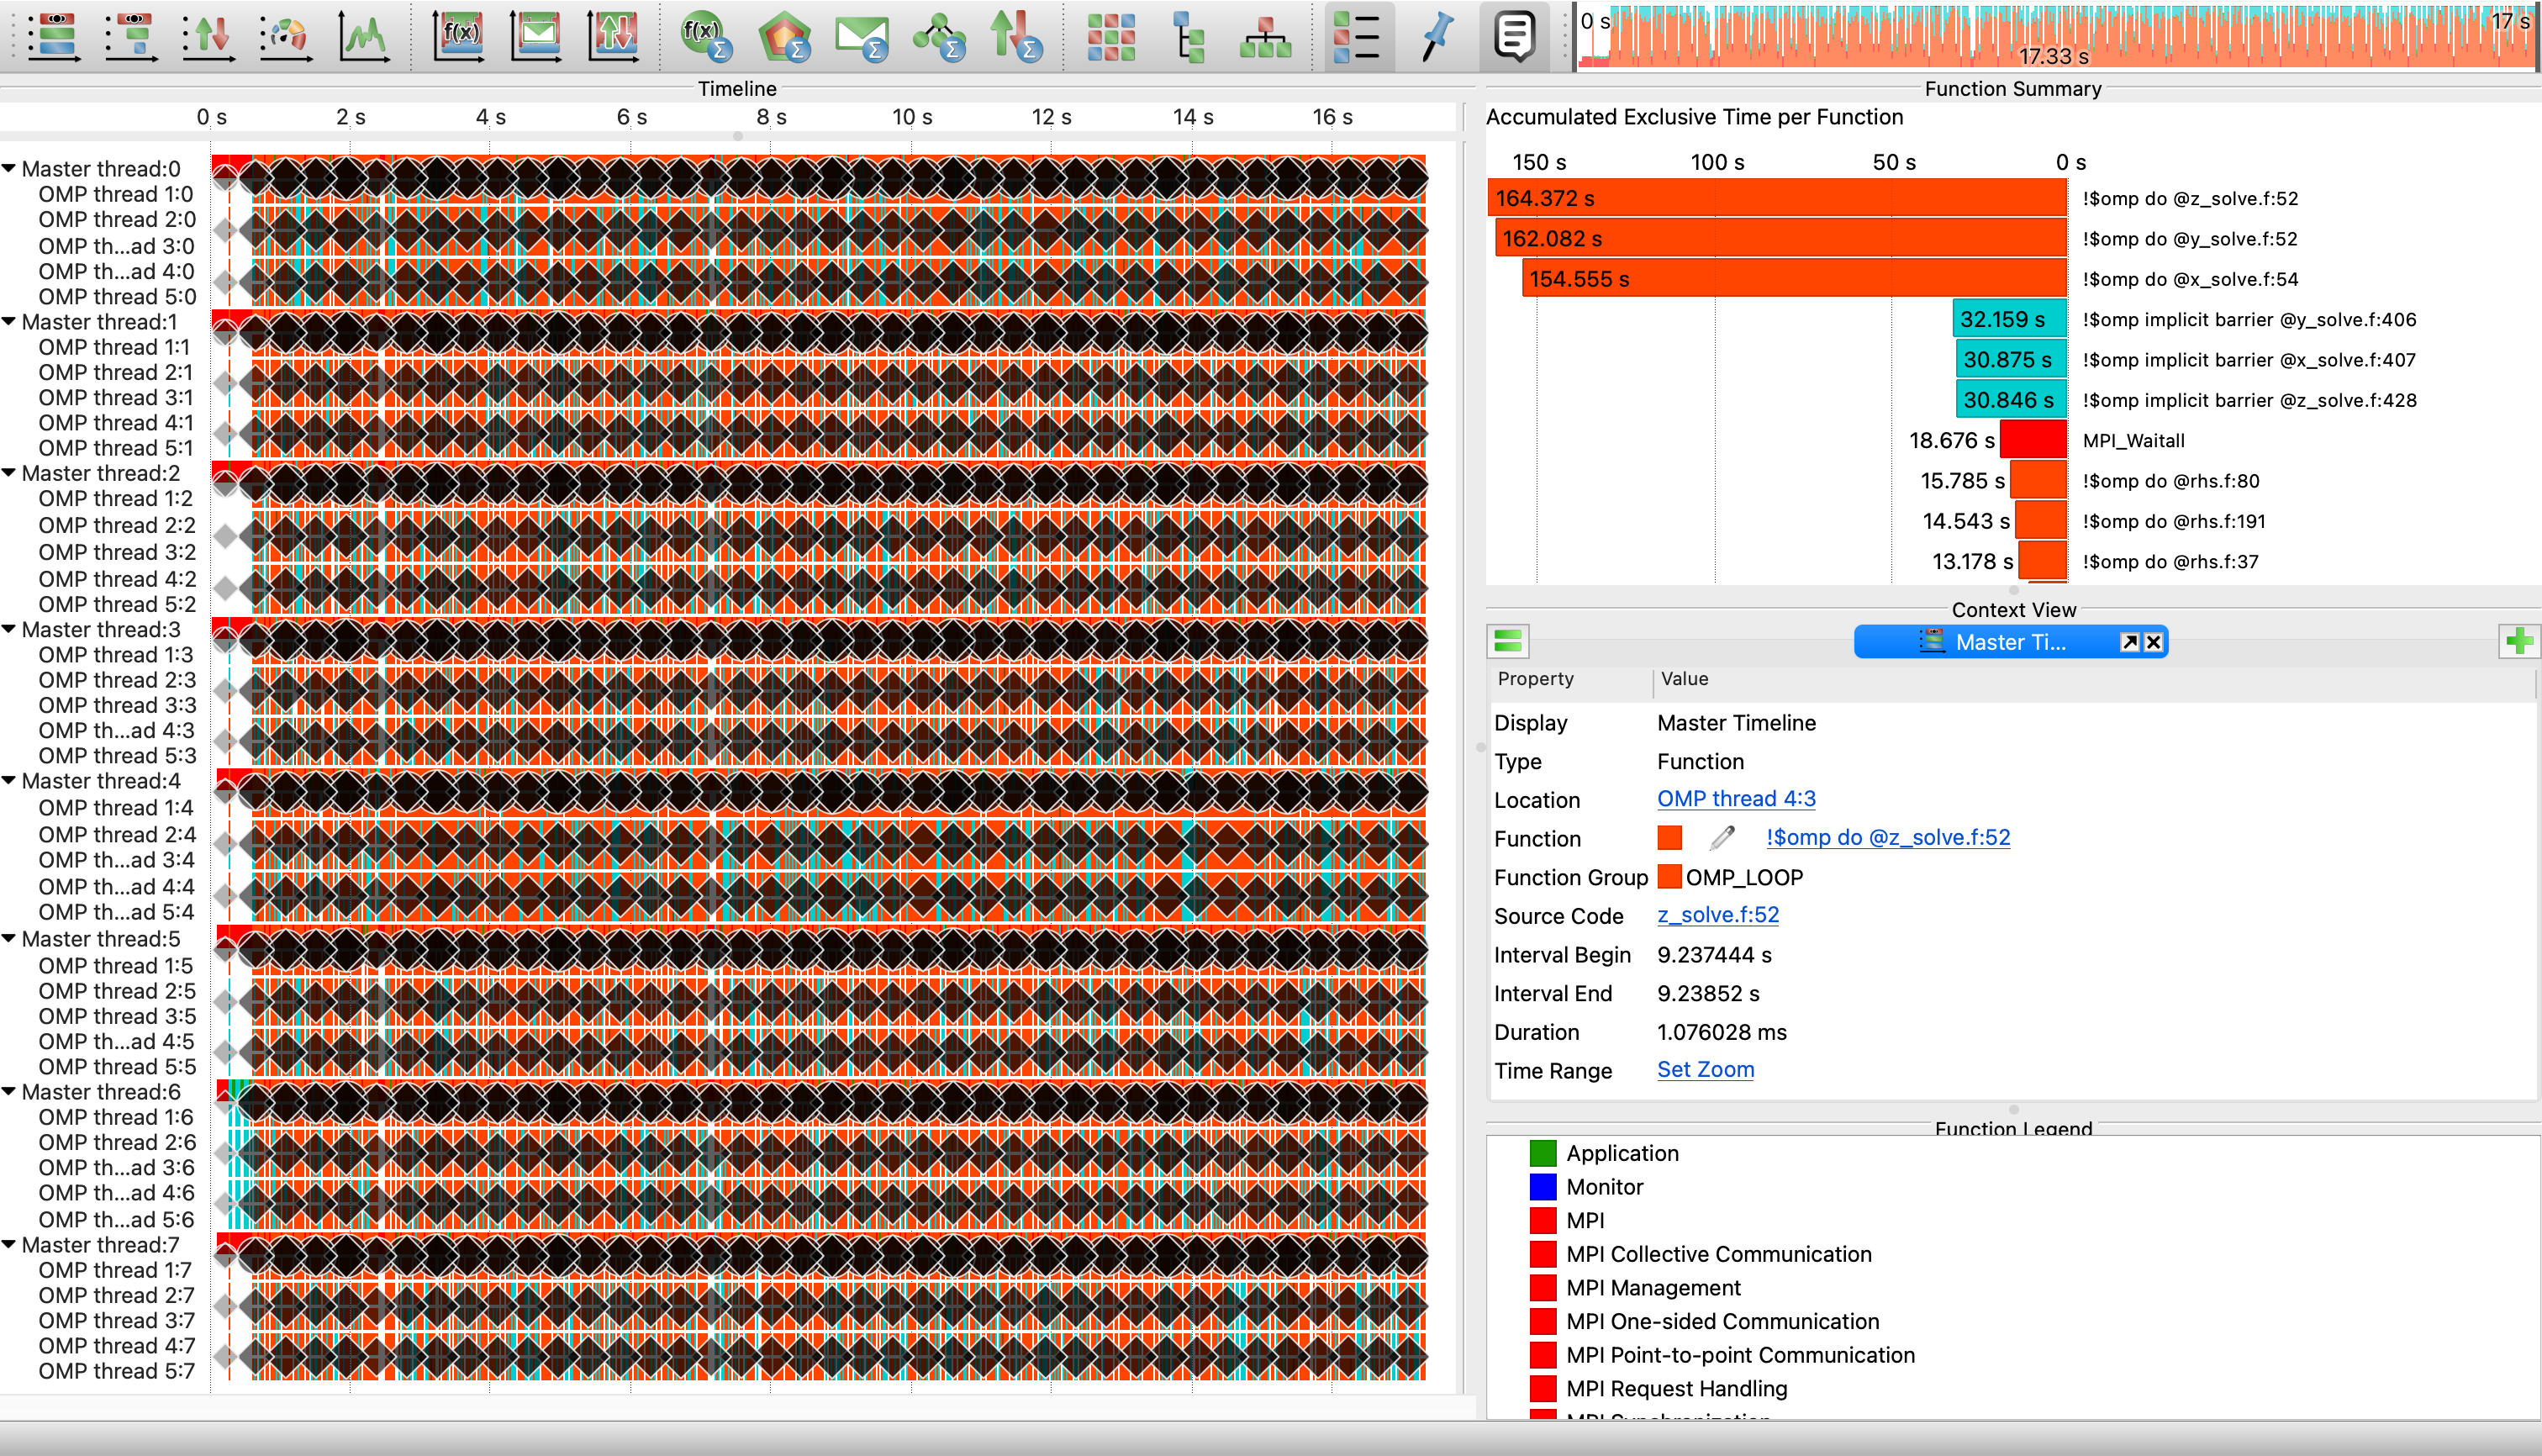This screenshot has height=1456, width=2542.
Task: Collapse the Master thread:6 group
Action: tap(9, 1091)
